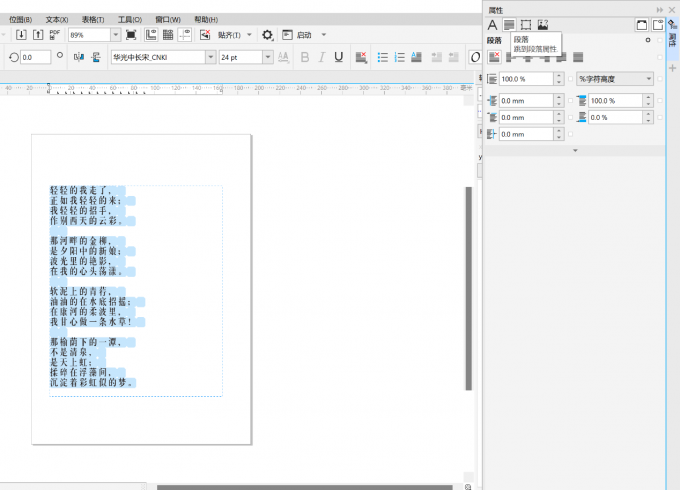This screenshot has height=490, width=680.
Task: Toggle checkbox beside line spacing 100.0 % field
Action: point(571,79)
